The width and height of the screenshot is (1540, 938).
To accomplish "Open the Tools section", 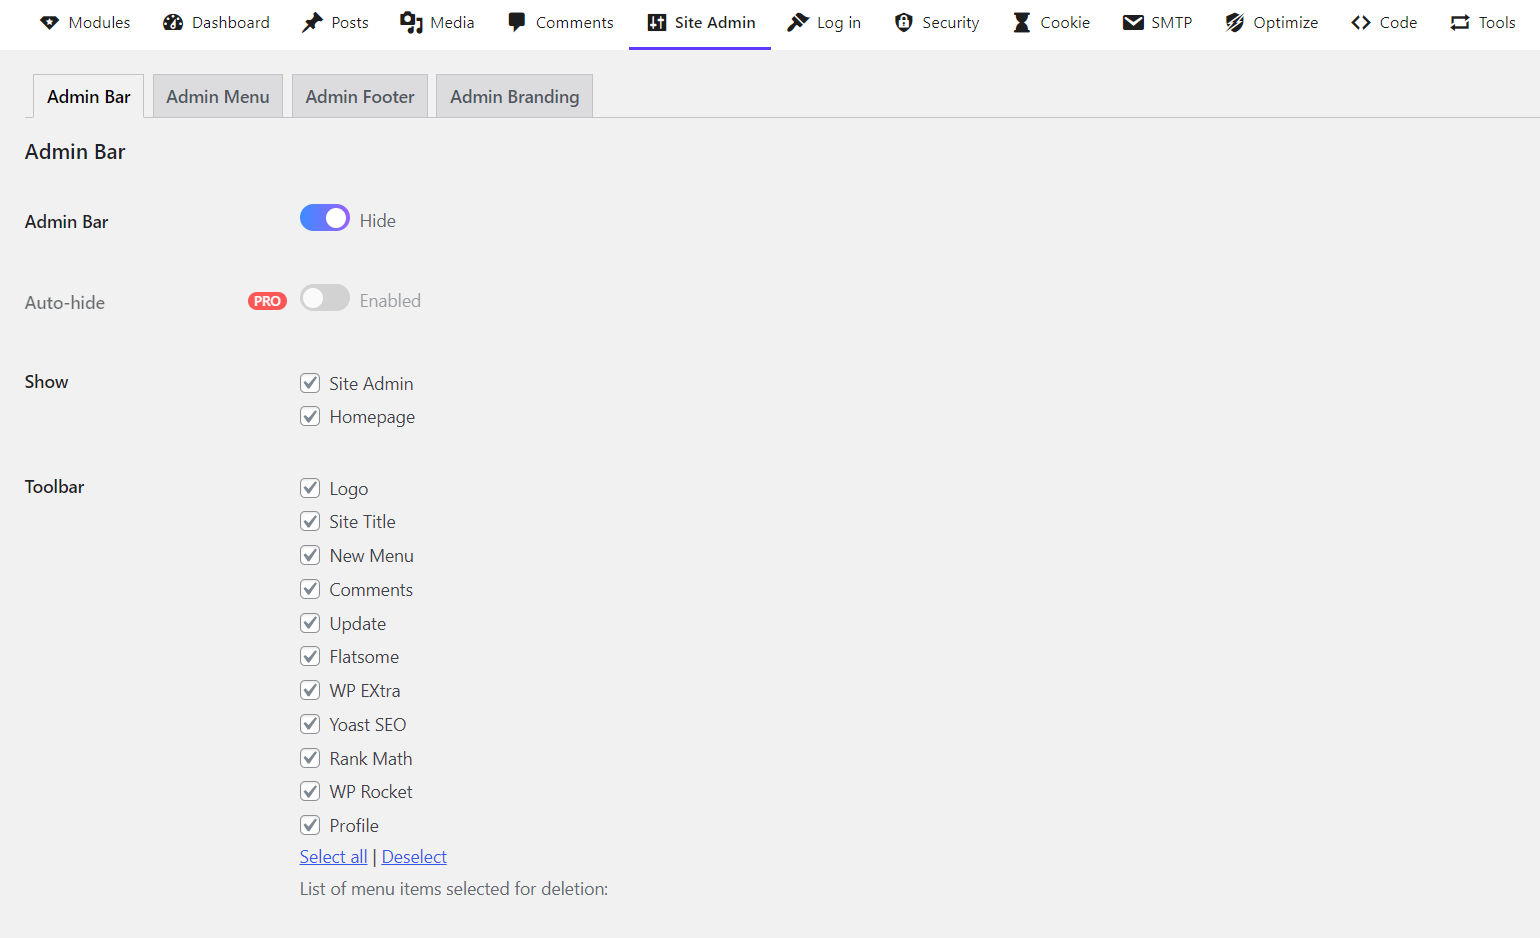I will (1482, 22).
